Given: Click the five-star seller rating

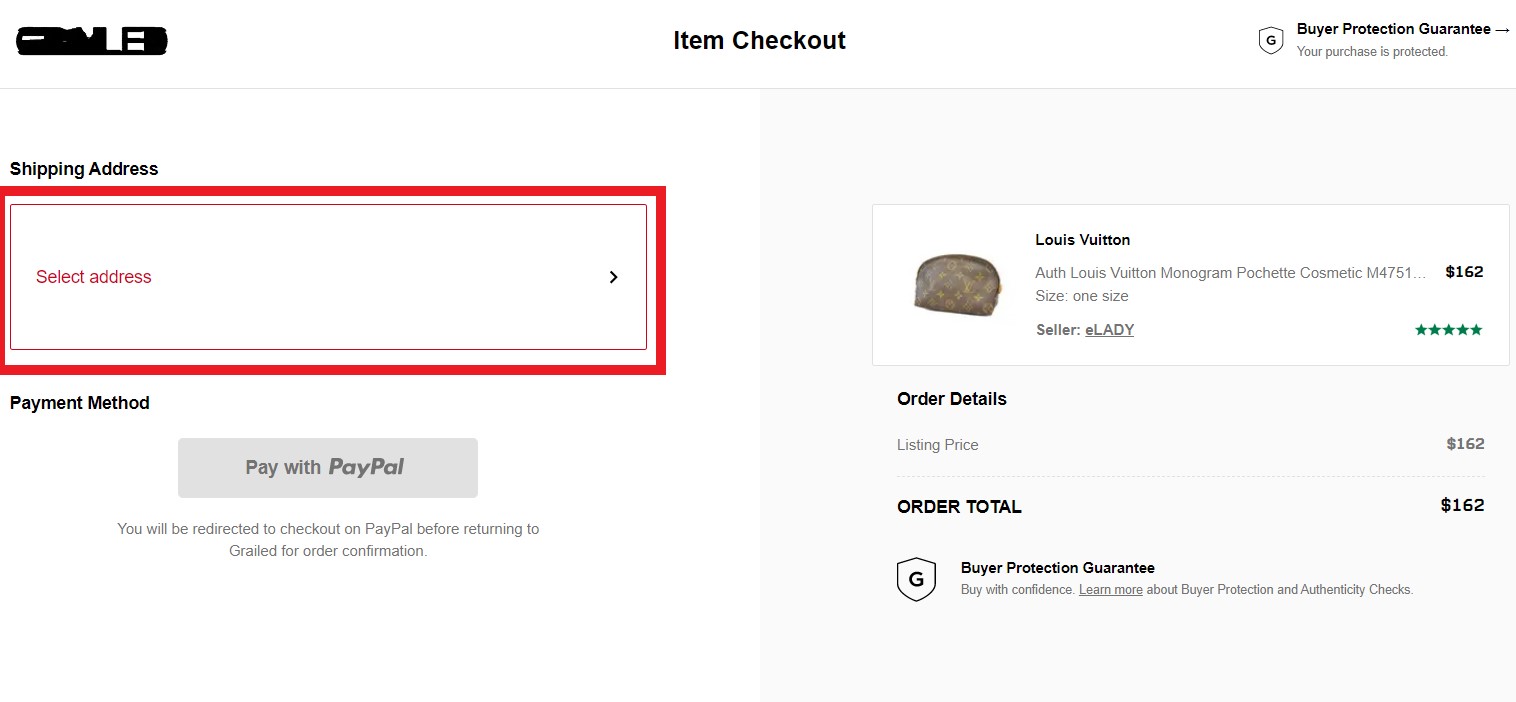Looking at the screenshot, I should [x=1448, y=328].
